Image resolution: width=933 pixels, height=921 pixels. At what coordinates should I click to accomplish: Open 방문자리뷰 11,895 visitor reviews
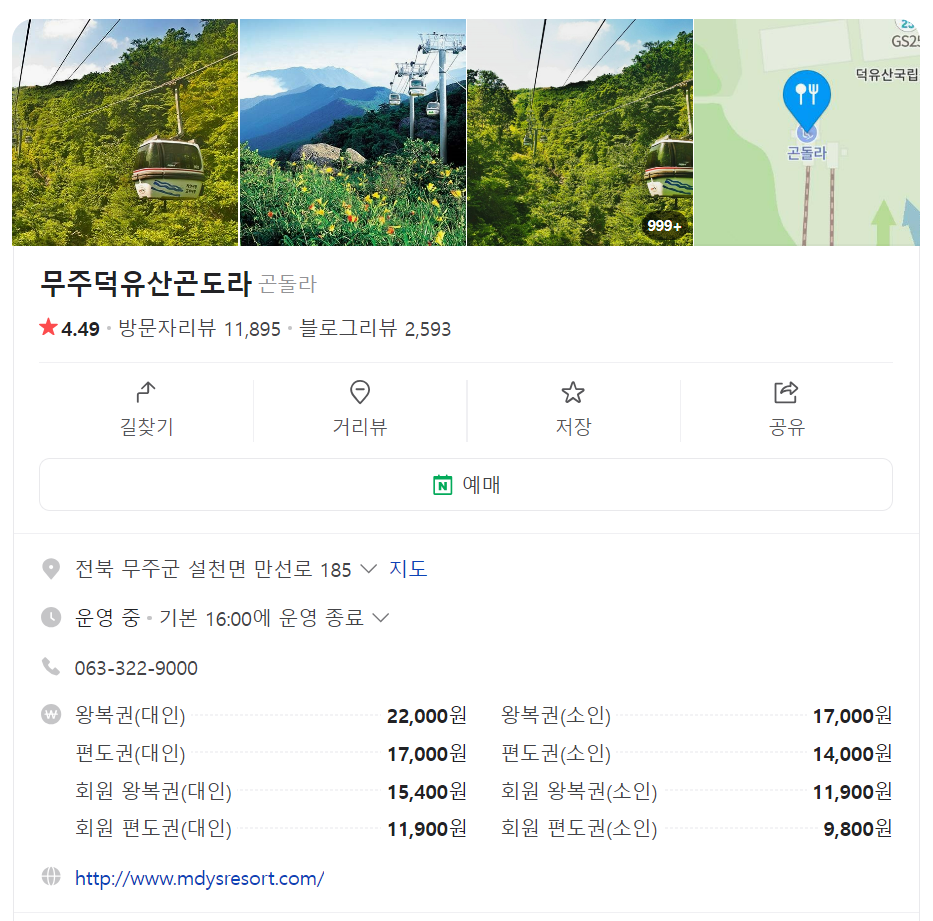[x=199, y=328]
